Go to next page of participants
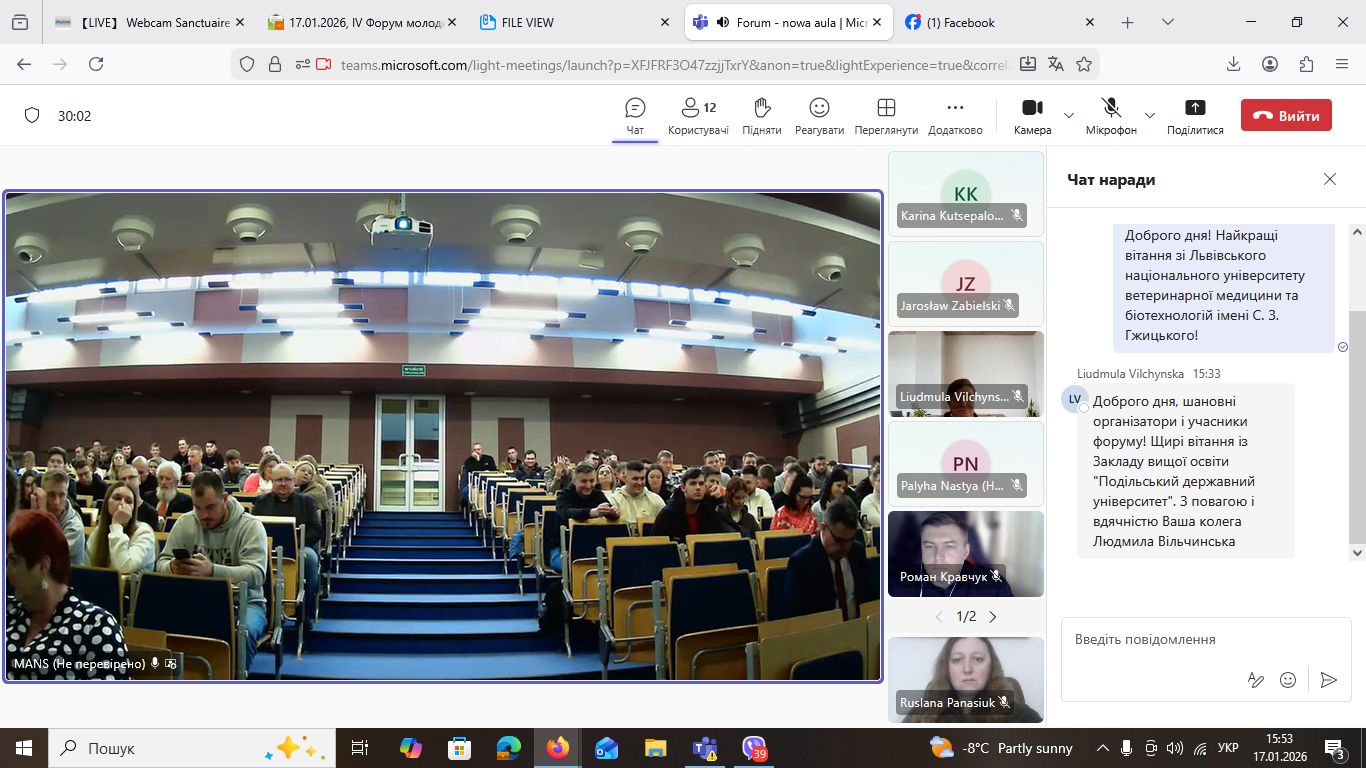 992,617
